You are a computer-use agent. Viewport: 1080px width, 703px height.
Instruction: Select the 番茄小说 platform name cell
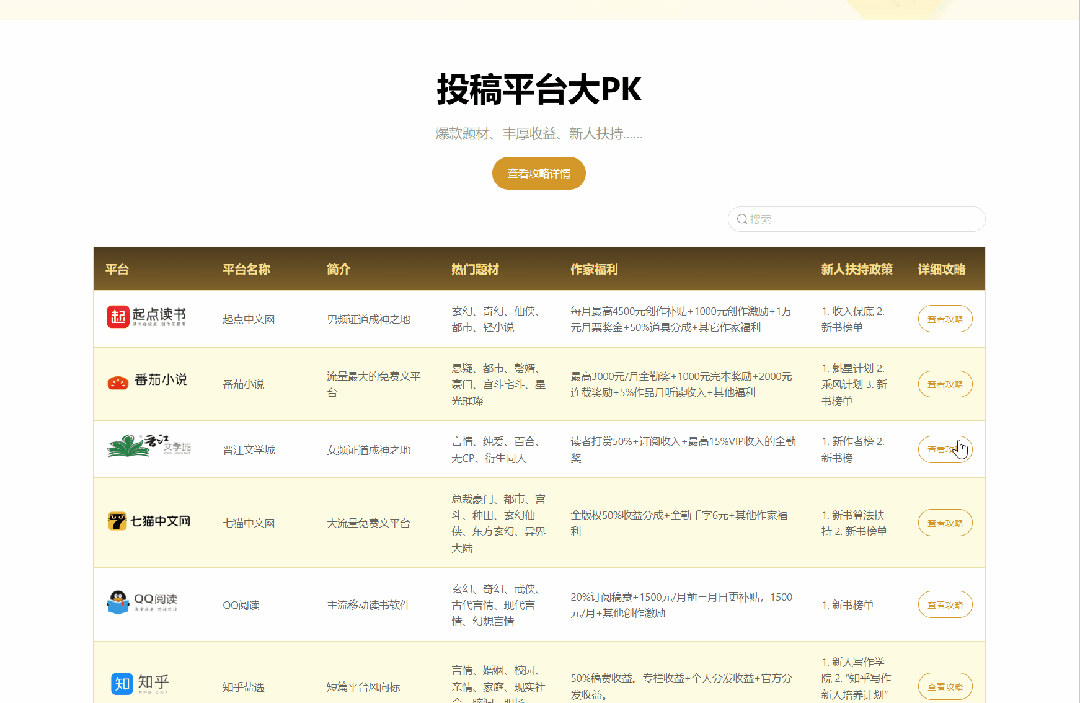point(243,384)
